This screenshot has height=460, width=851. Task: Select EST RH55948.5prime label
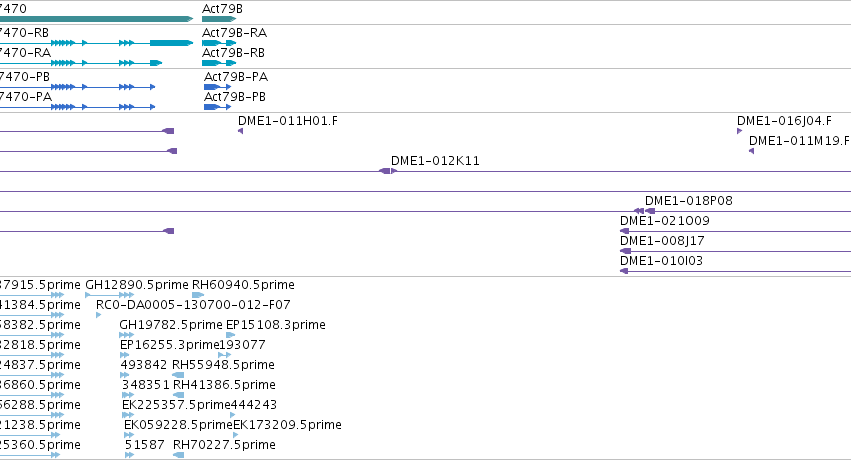coord(223,365)
